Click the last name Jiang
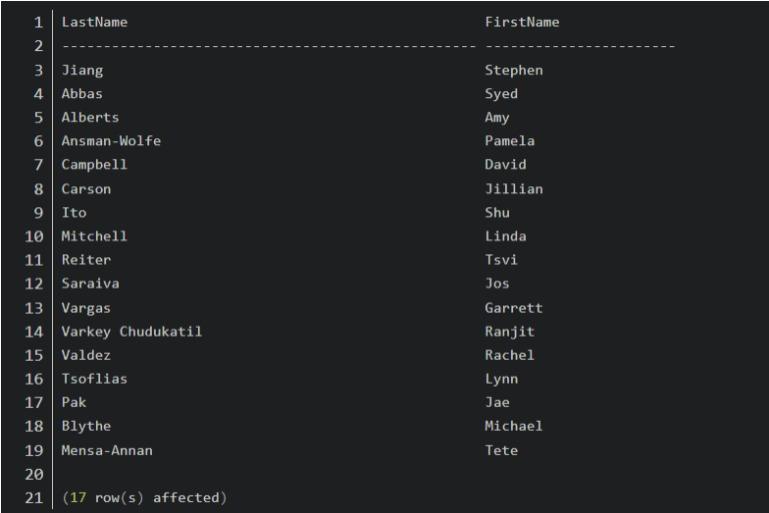This screenshot has width=769, height=513. 82,71
